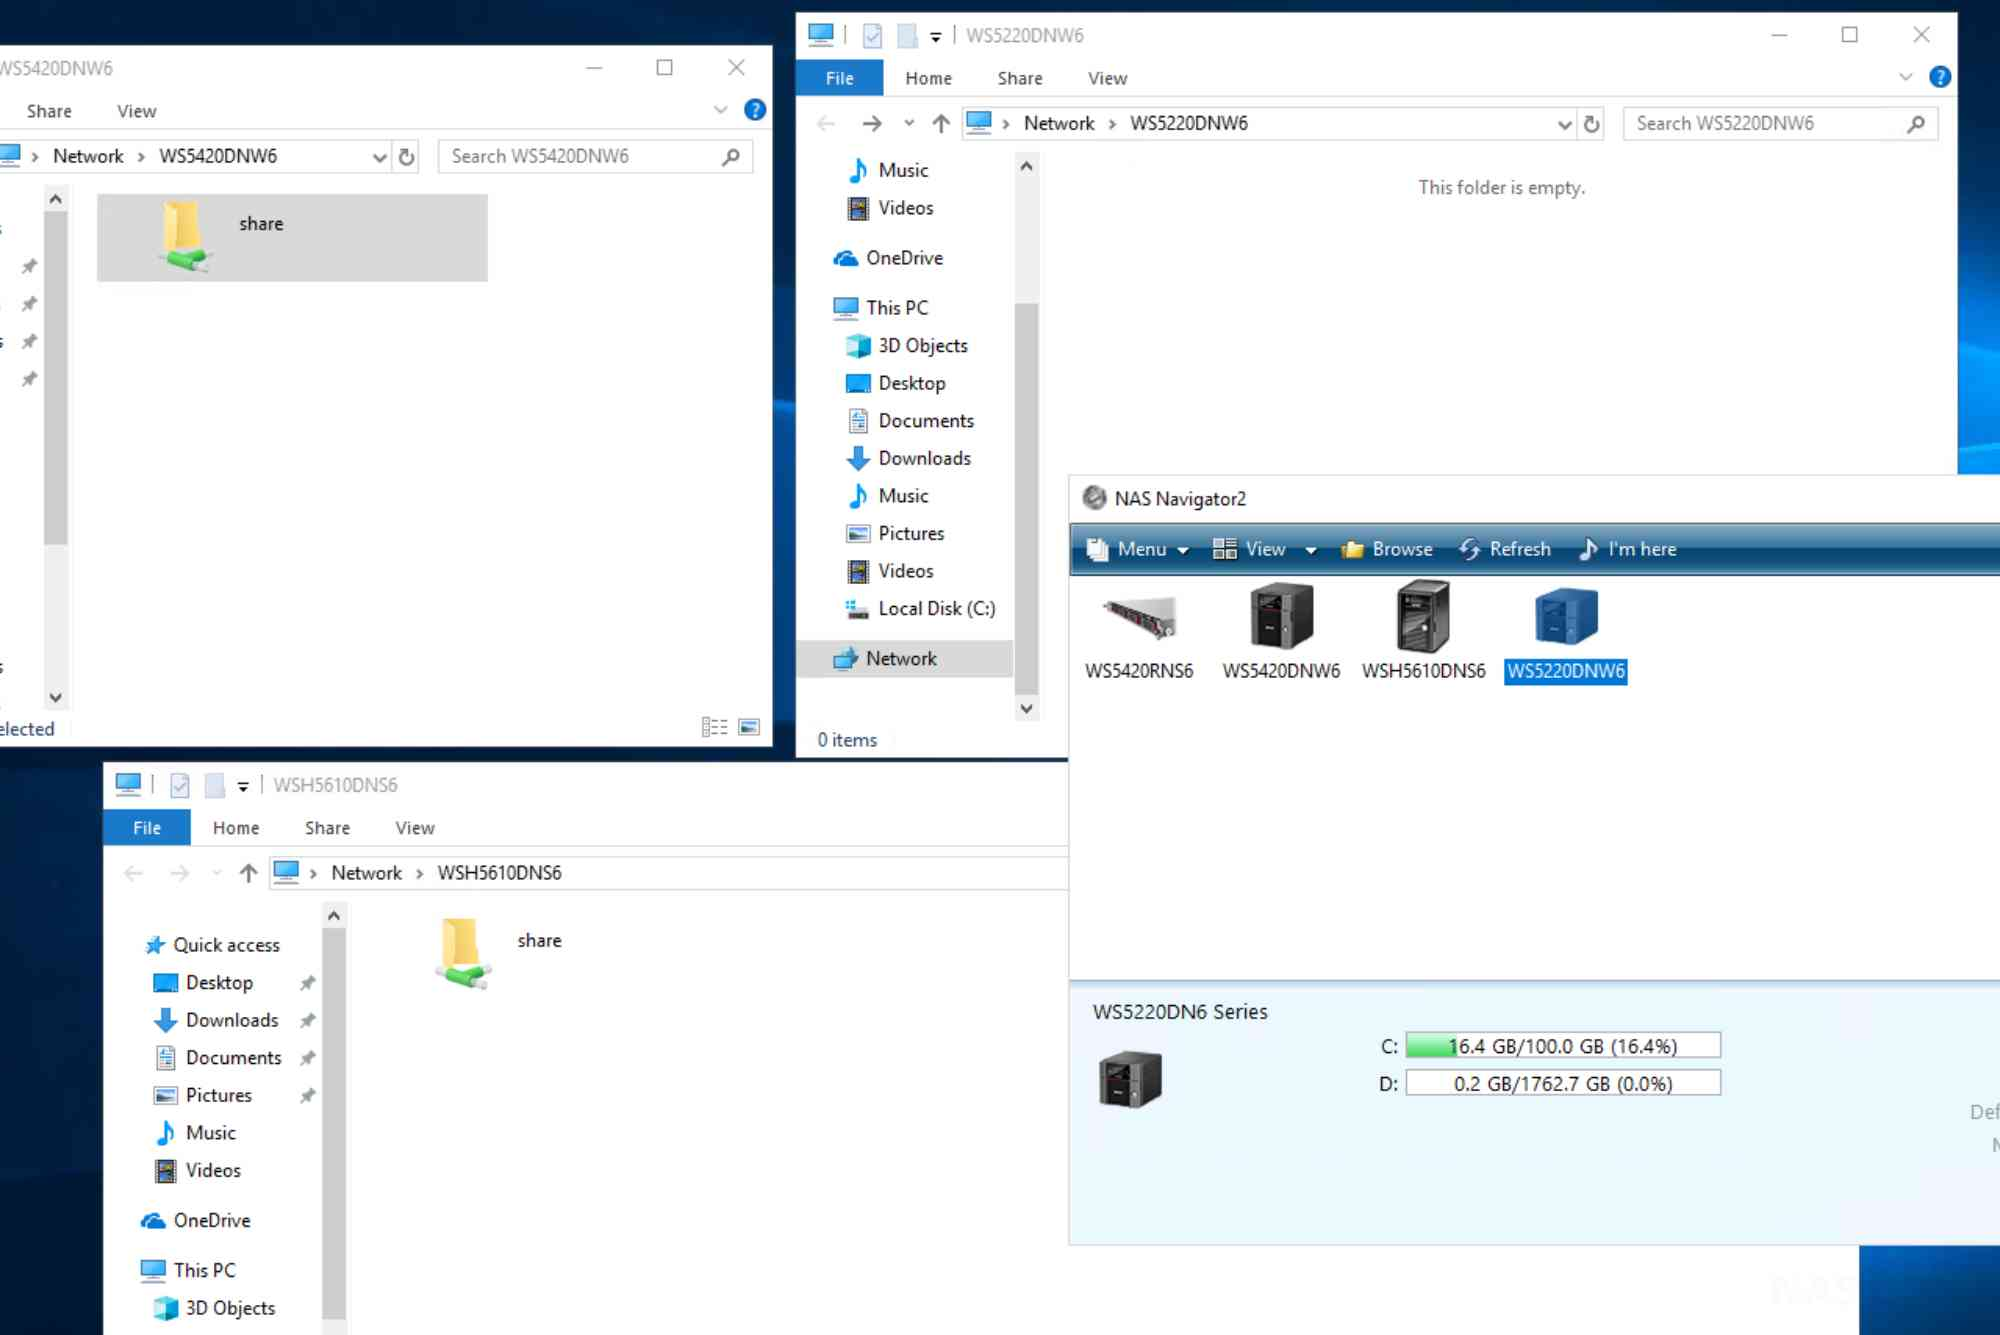The image size is (2000, 1335).
Task: Click the C: drive usage bar for WS5220DN6
Action: [1562, 1045]
